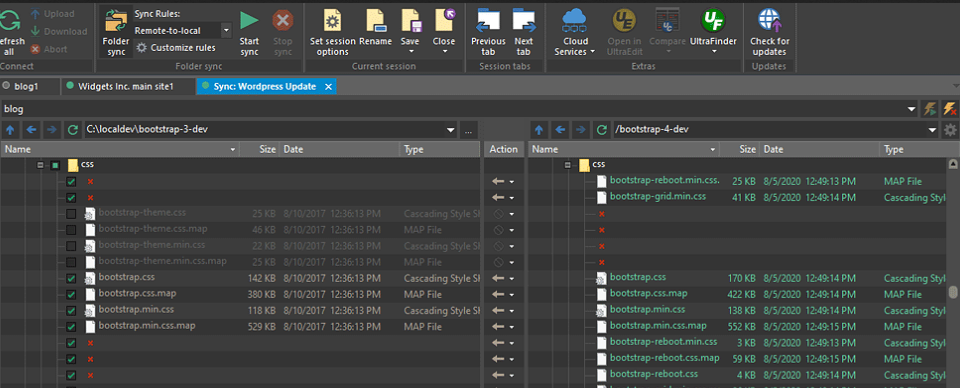Viewport: 960px width, 388px height.
Task: Click the local browse ellipsis button
Action: click(468, 130)
